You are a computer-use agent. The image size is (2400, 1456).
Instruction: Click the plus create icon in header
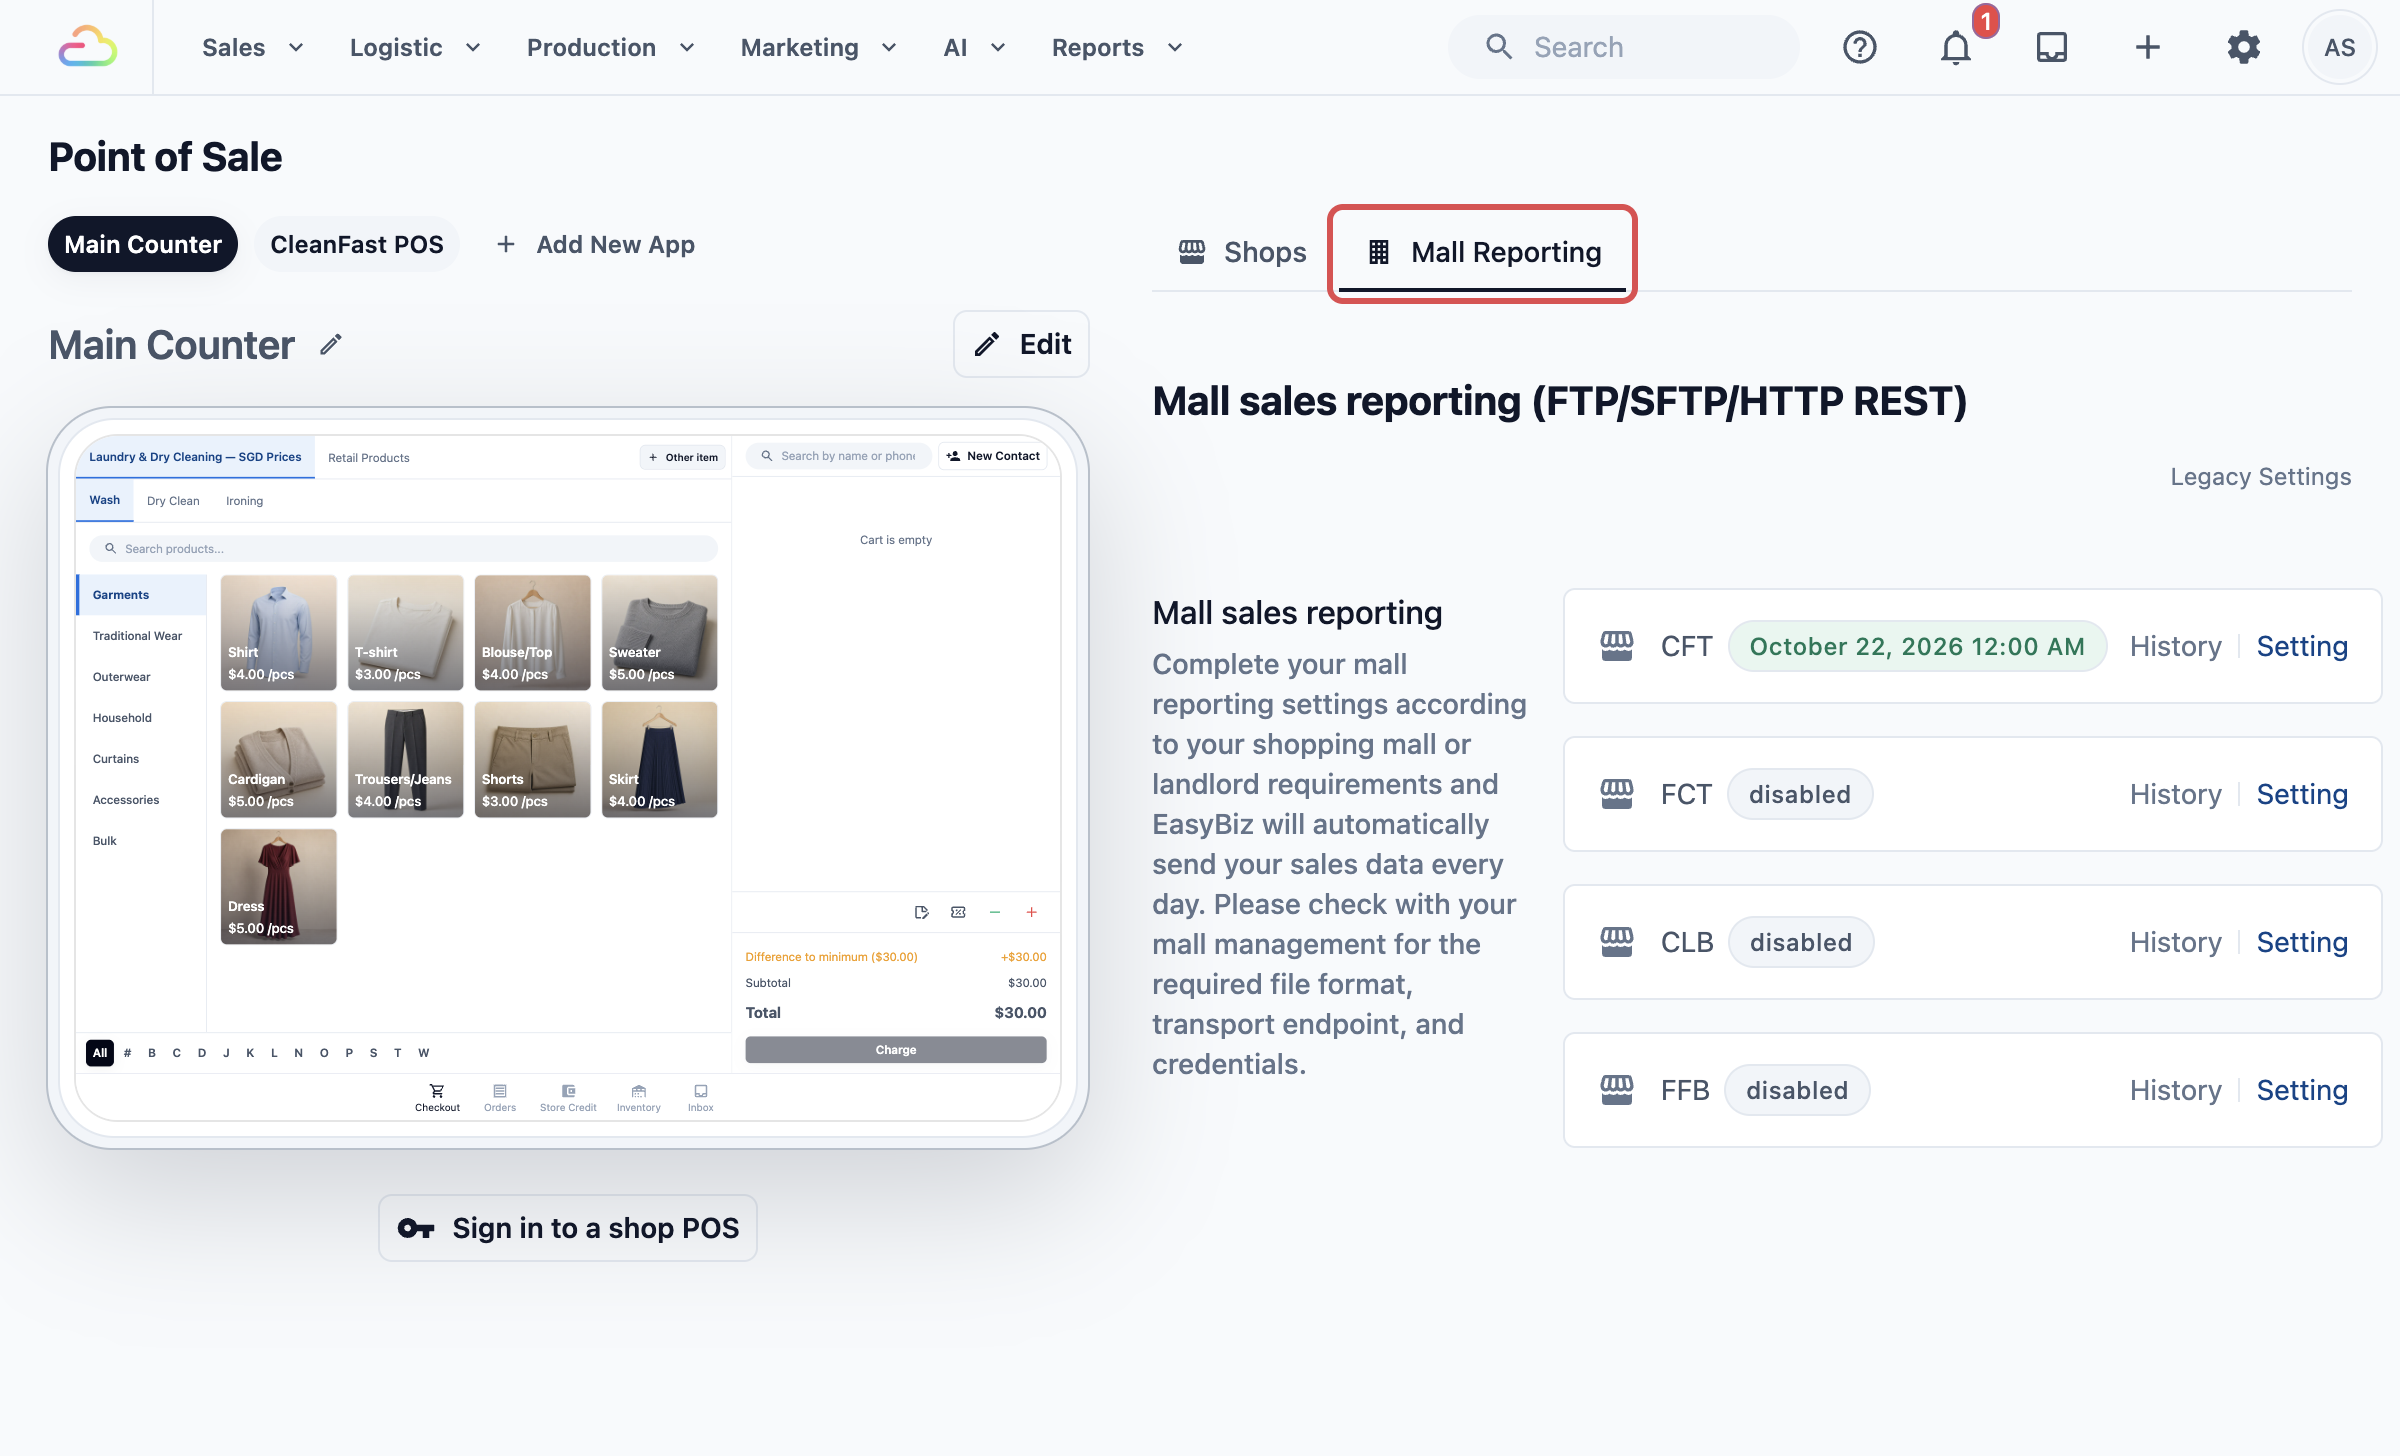(2147, 47)
